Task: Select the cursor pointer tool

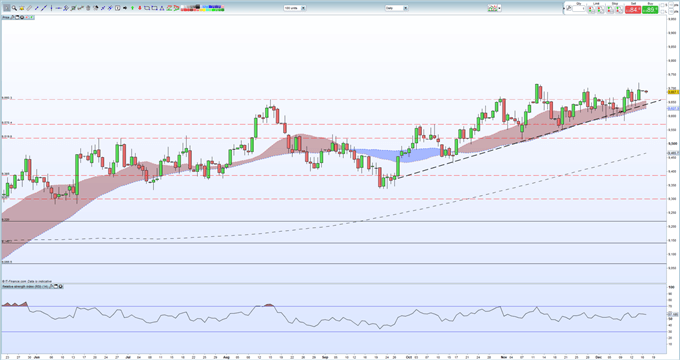Action: [7, 8]
